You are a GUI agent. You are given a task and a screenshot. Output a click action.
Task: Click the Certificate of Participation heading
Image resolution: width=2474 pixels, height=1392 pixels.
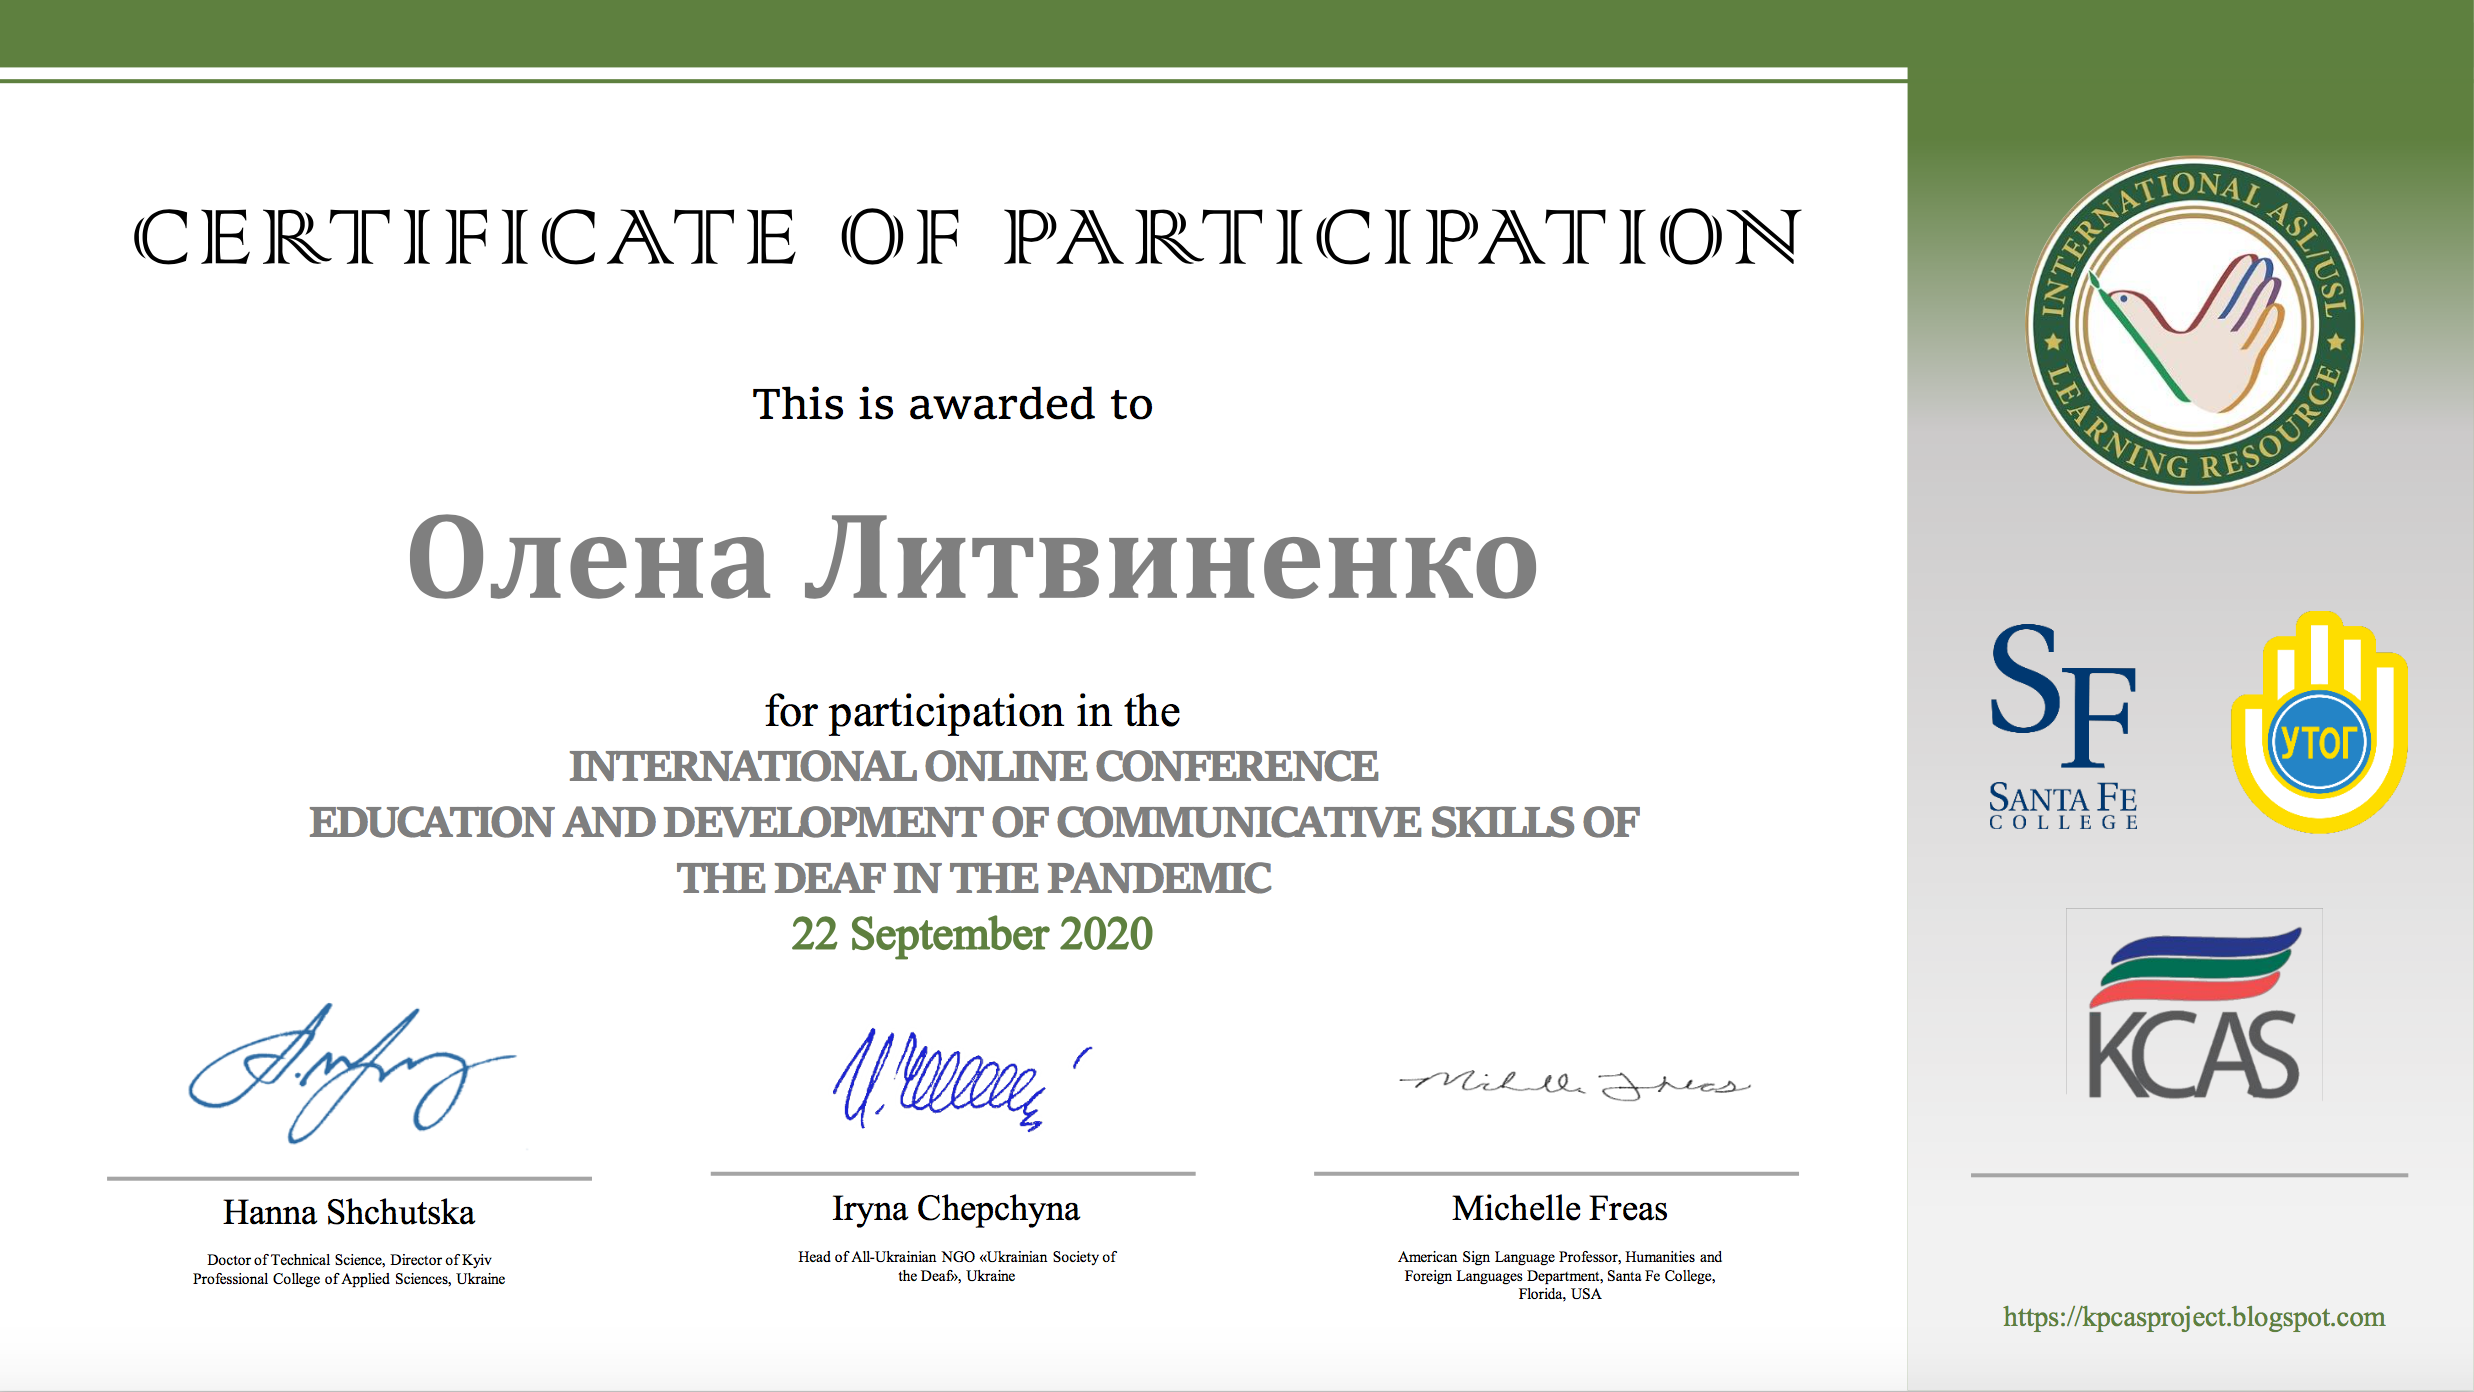966,238
